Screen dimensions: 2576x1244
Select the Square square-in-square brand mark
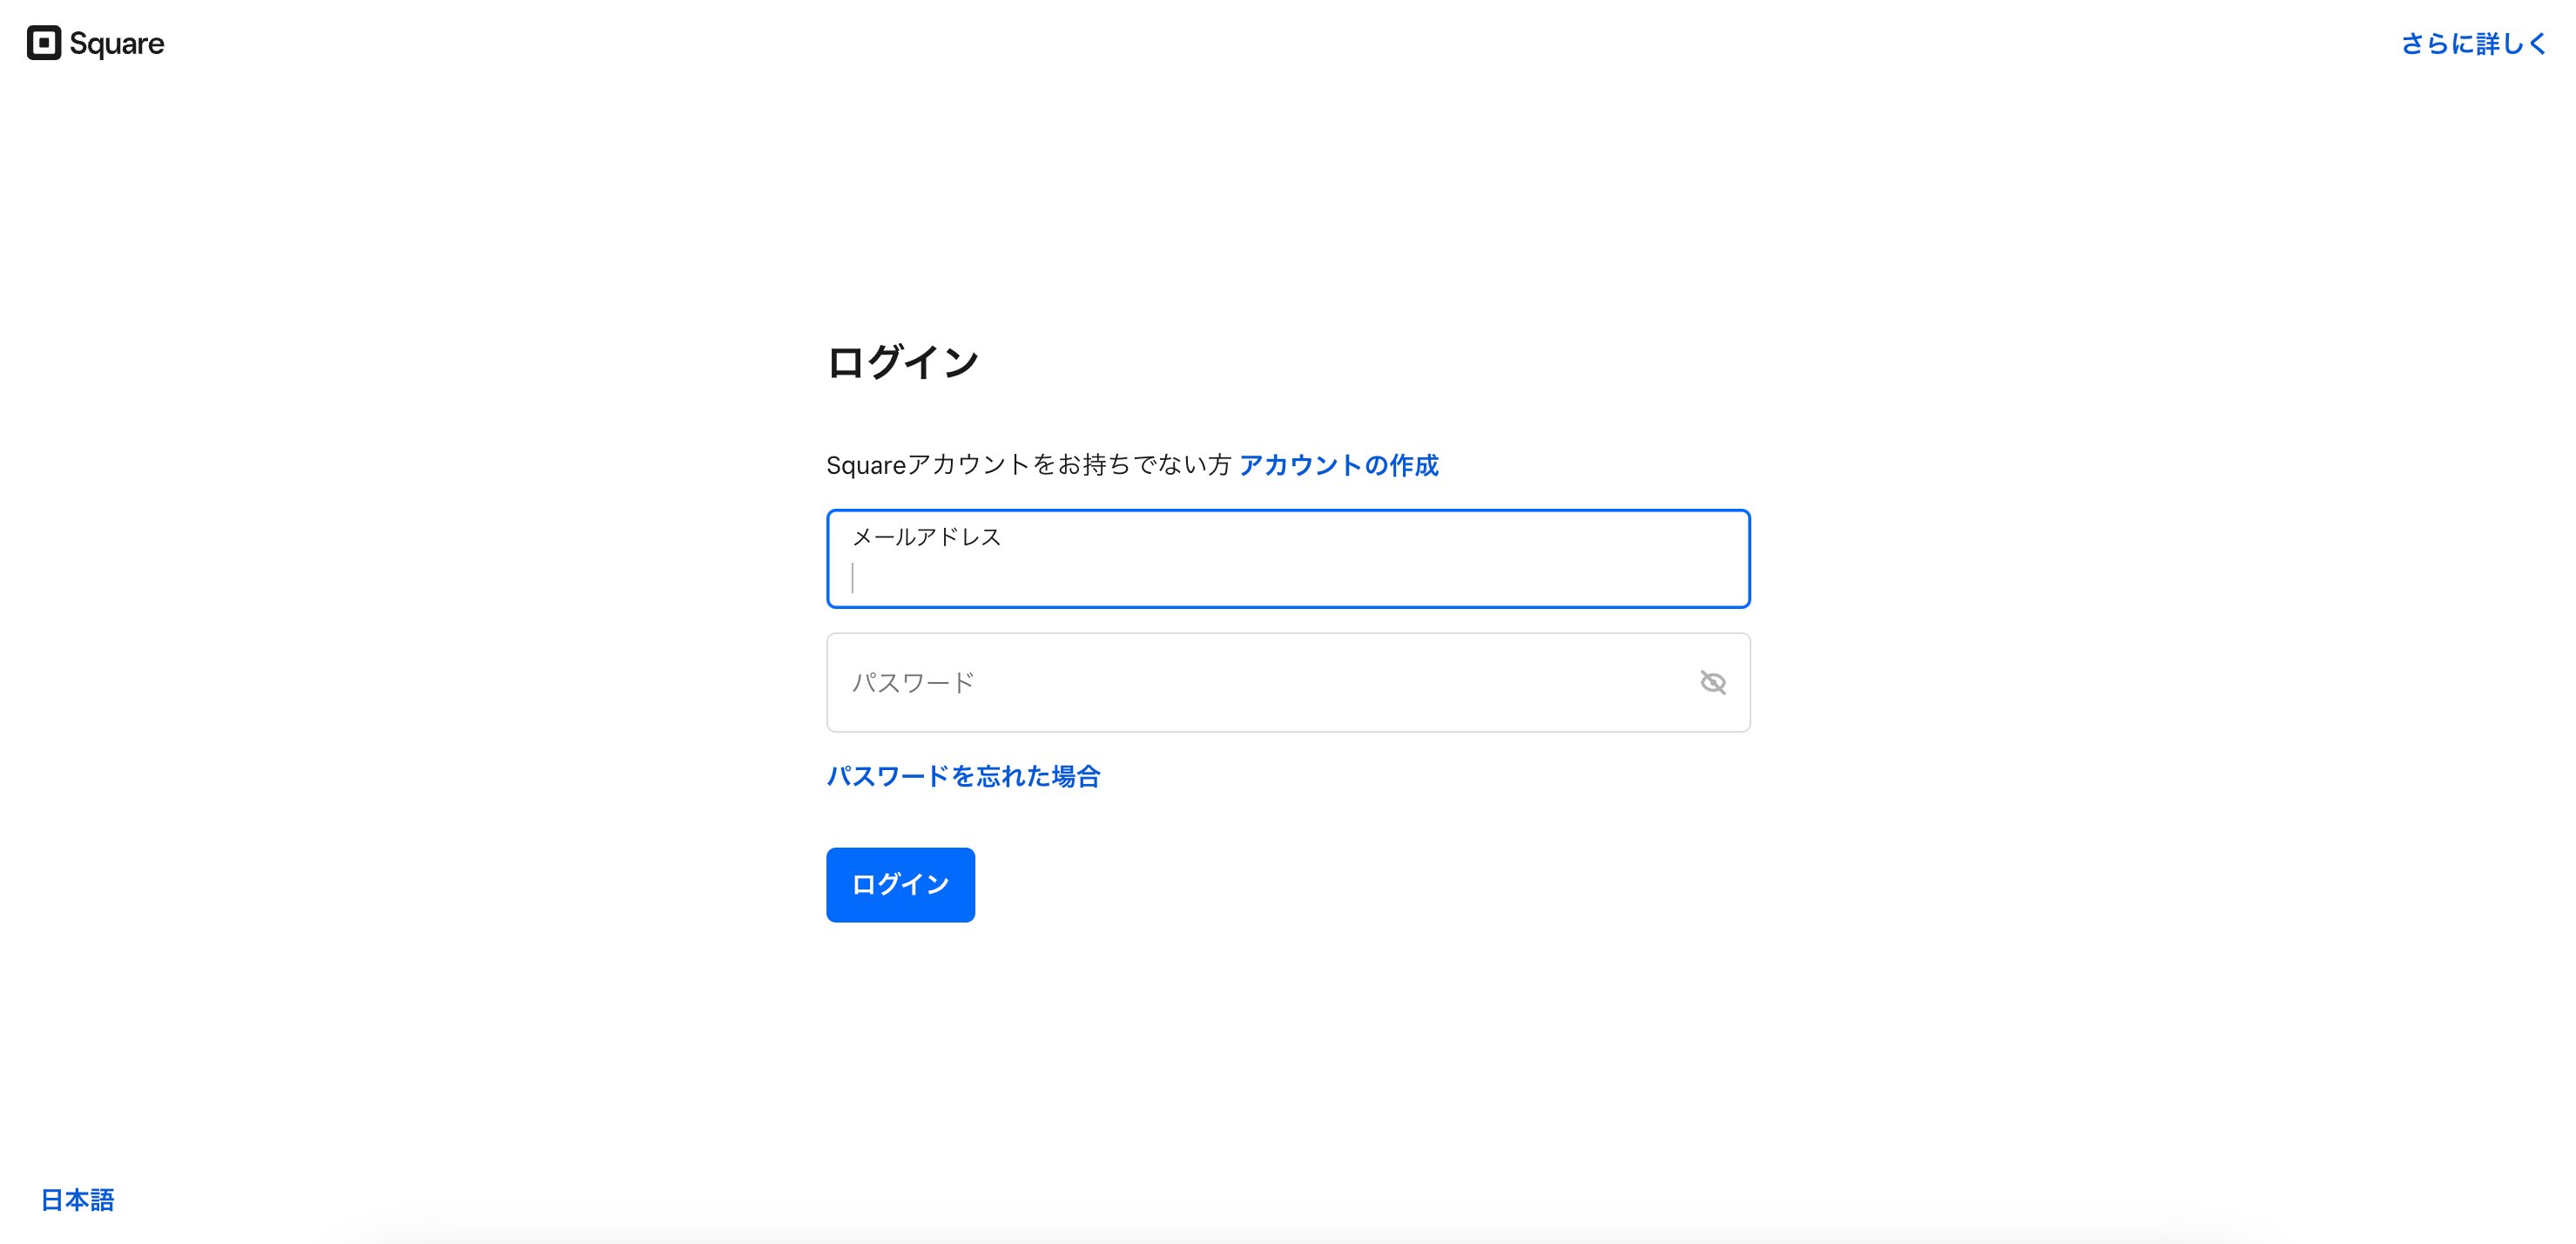click(x=44, y=43)
